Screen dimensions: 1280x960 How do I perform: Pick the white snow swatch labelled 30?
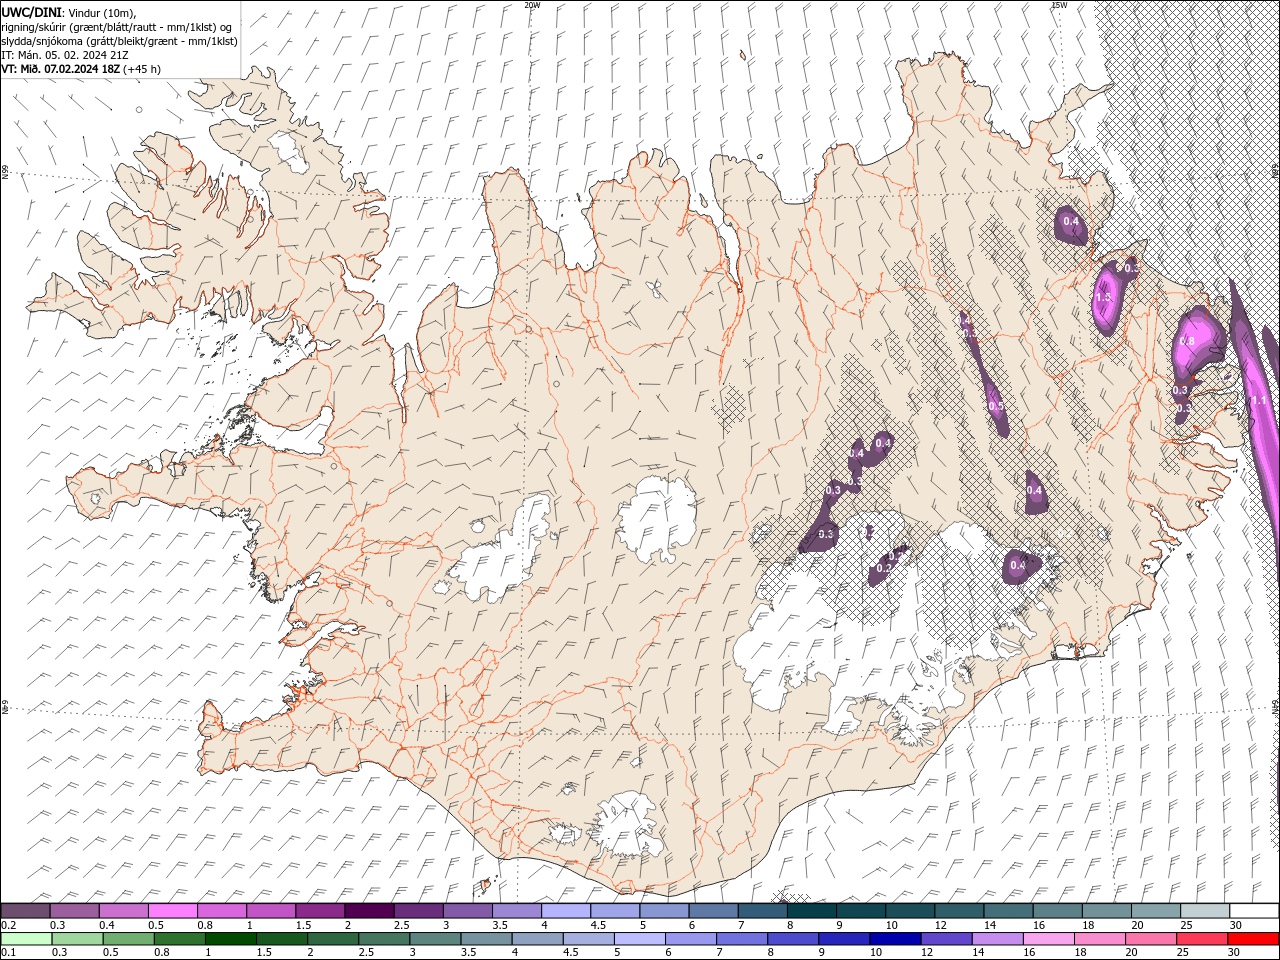pyautogui.click(x=1255, y=911)
